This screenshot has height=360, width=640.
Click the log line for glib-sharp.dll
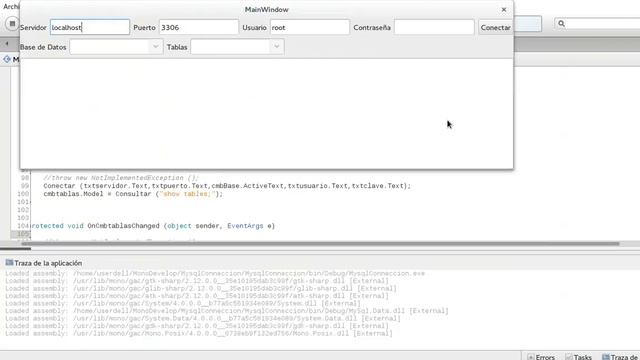(201, 289)
